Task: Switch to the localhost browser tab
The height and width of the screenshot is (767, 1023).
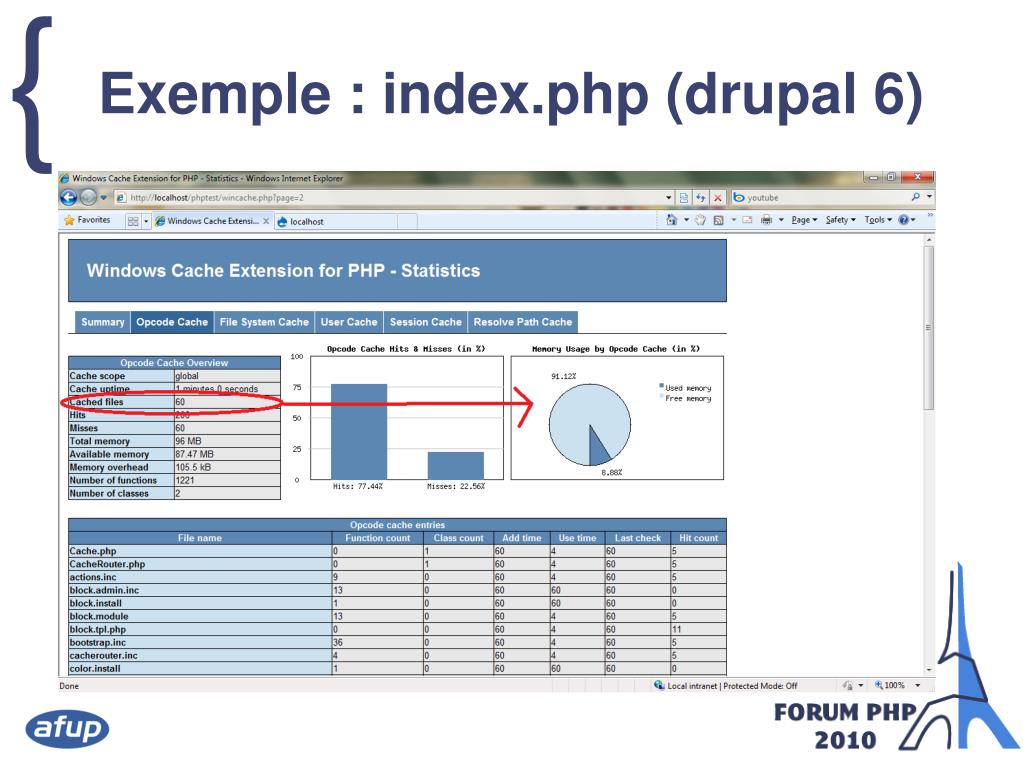Action: (x=335, y=222)
